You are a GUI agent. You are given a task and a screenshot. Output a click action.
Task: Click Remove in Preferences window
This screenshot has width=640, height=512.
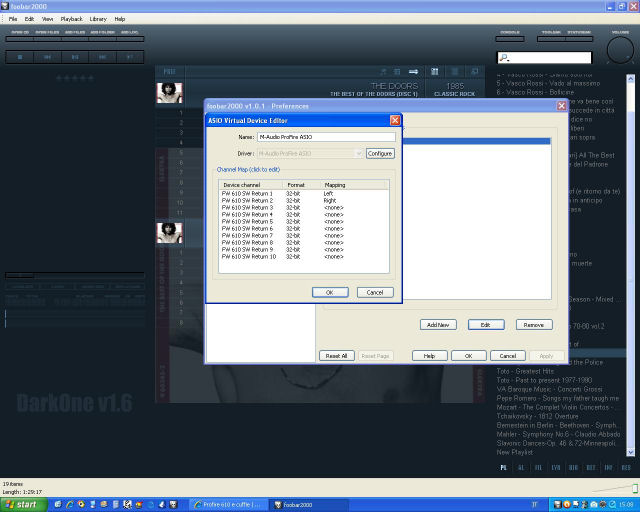pyautogui.click(x=534, y=325)
